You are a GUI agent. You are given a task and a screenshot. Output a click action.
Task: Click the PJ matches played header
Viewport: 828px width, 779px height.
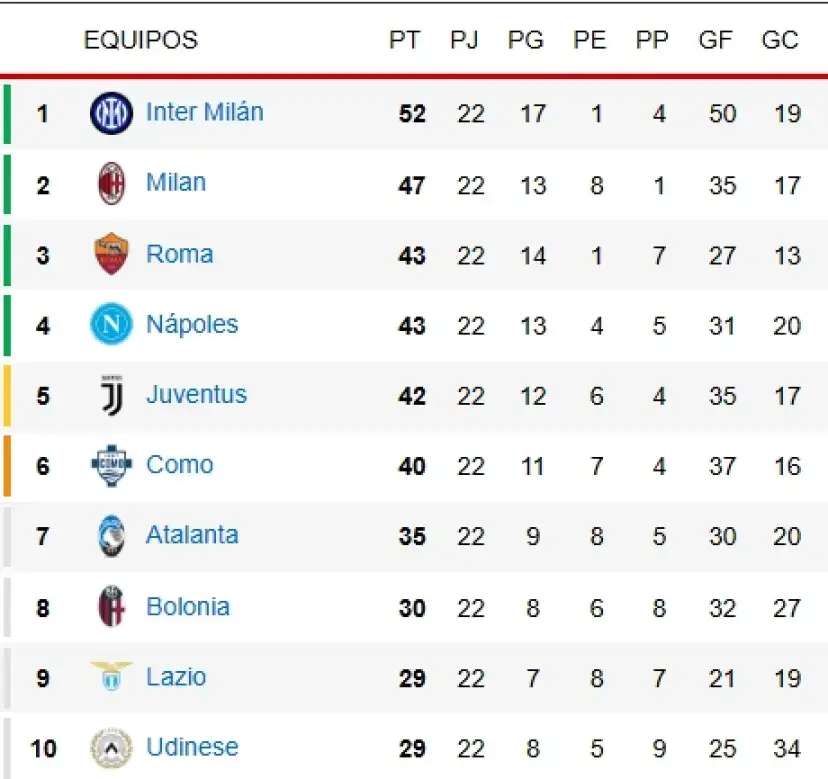click(464, 40)
